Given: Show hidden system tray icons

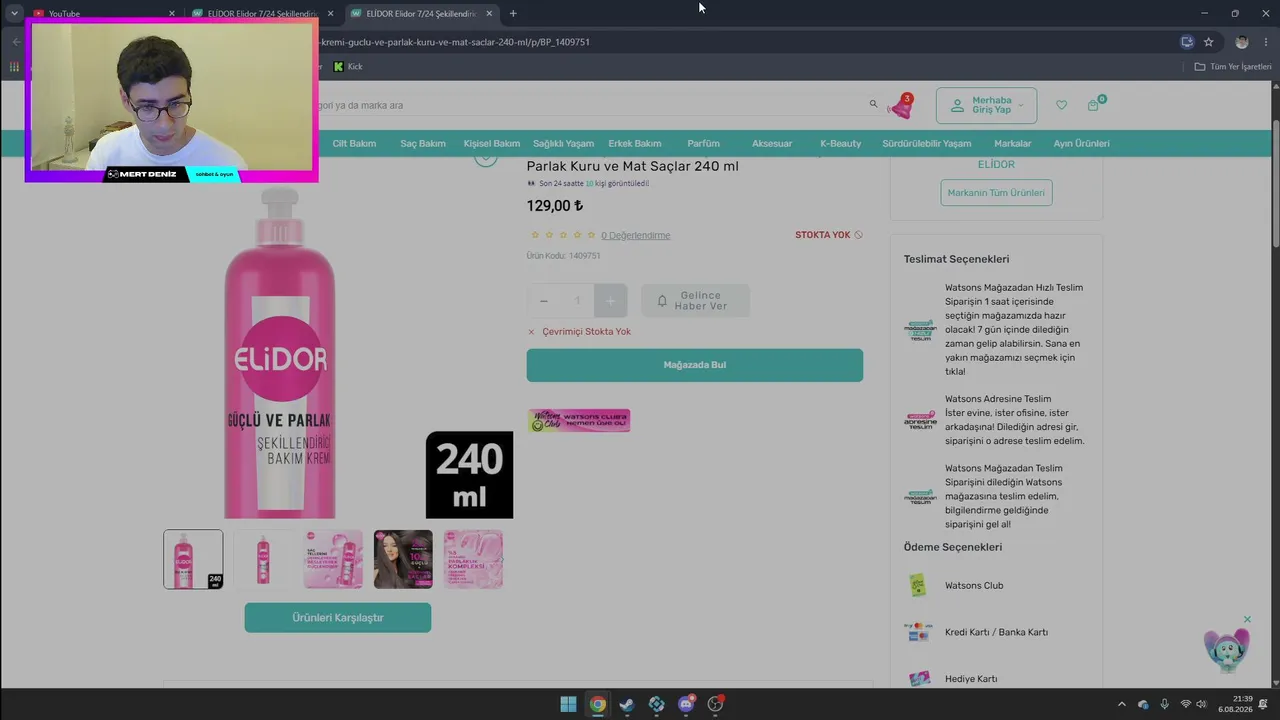Looking at the screenshot, I should [x=1121, y=704].
